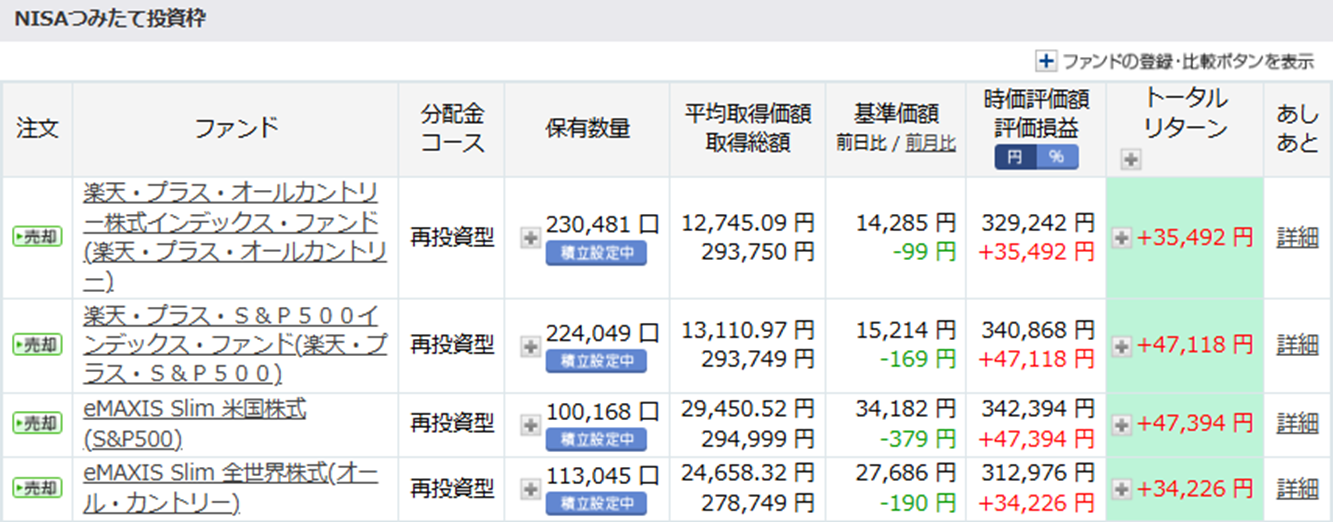Expand plus icon under トータルリターン header
The height and width of the screenshot is (522, 1333).
pyautogui.click(x=1129, y=158)
